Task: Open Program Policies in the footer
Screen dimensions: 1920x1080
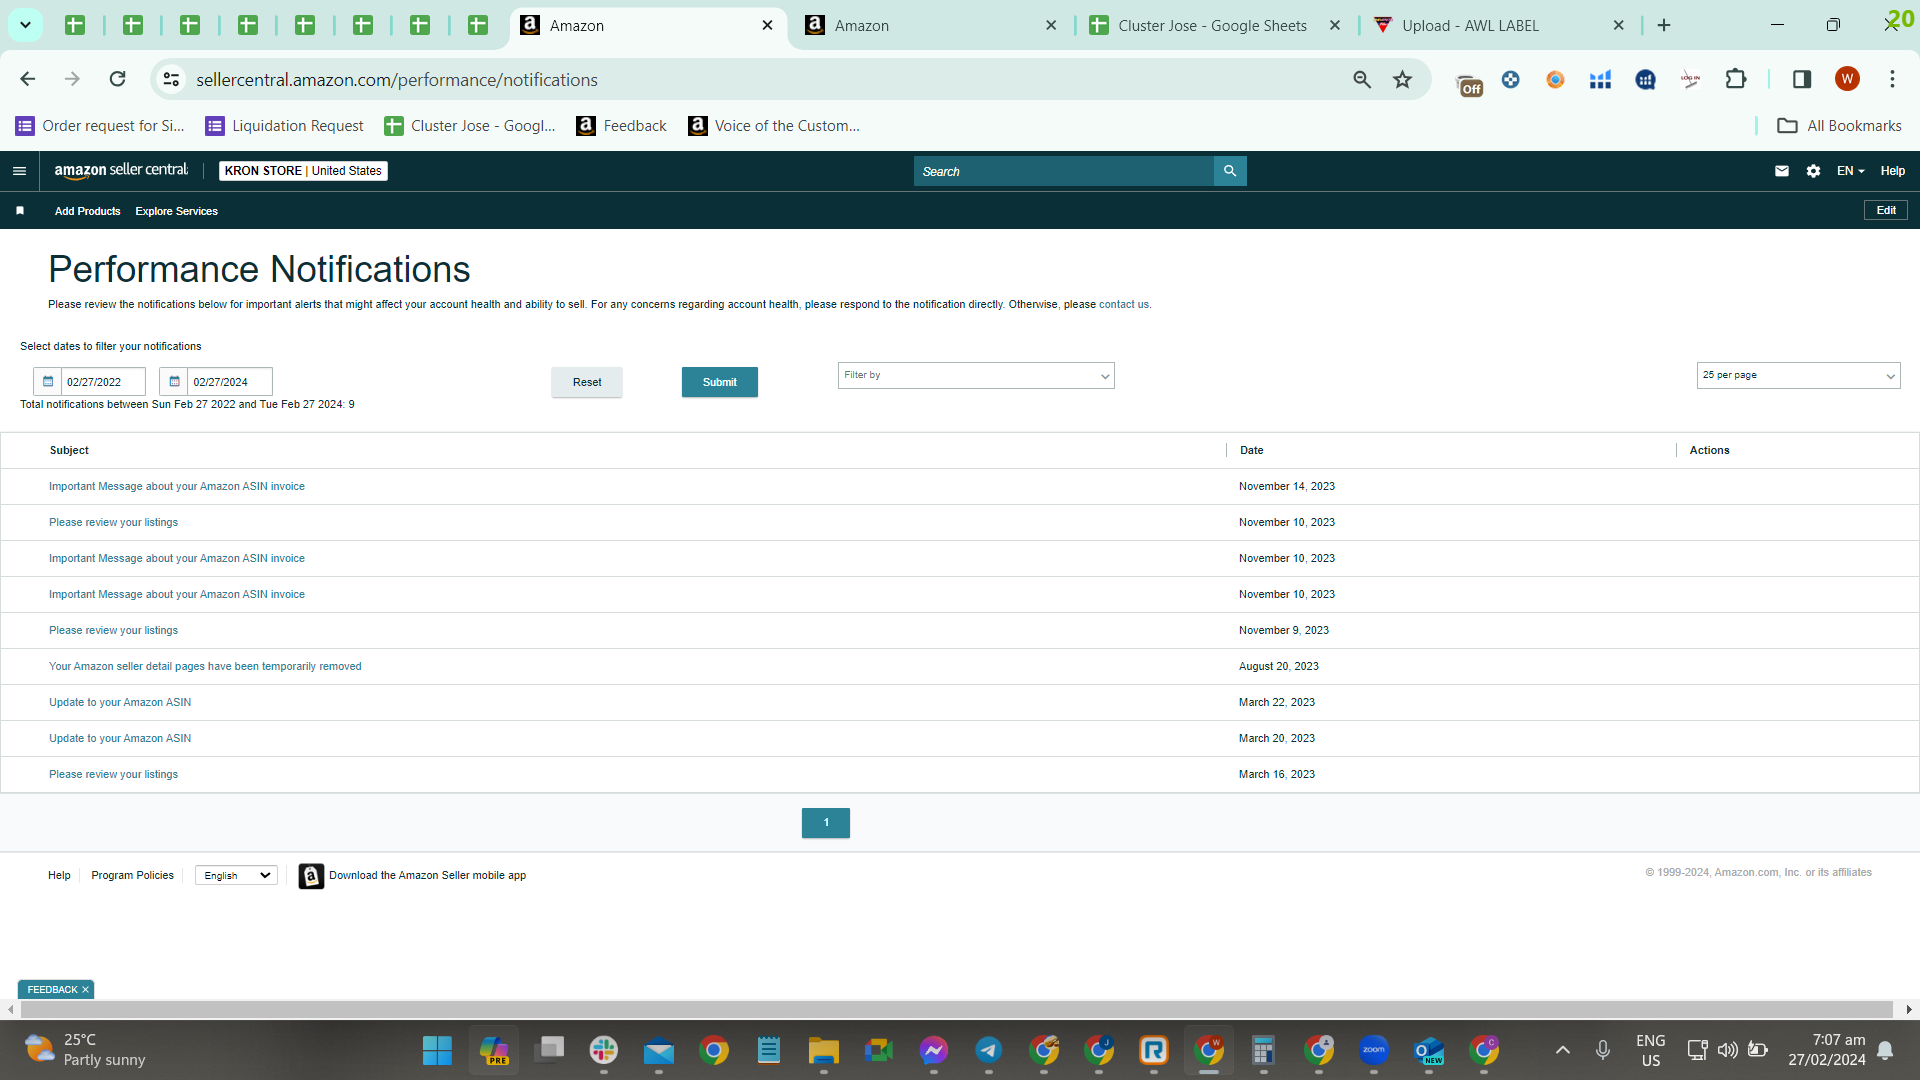Action: point(132,876)
